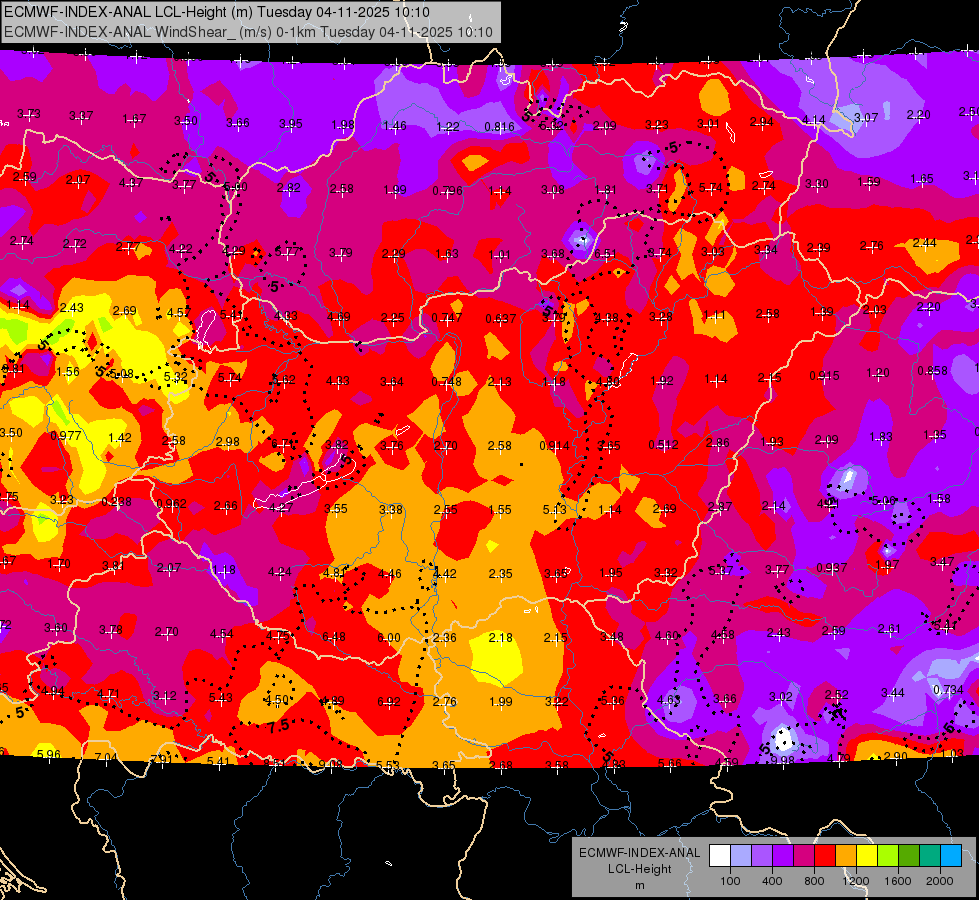Click the legend tick label 400
Image resolution: width=979 pixels, height=900 pixels.
click(772, 881)
